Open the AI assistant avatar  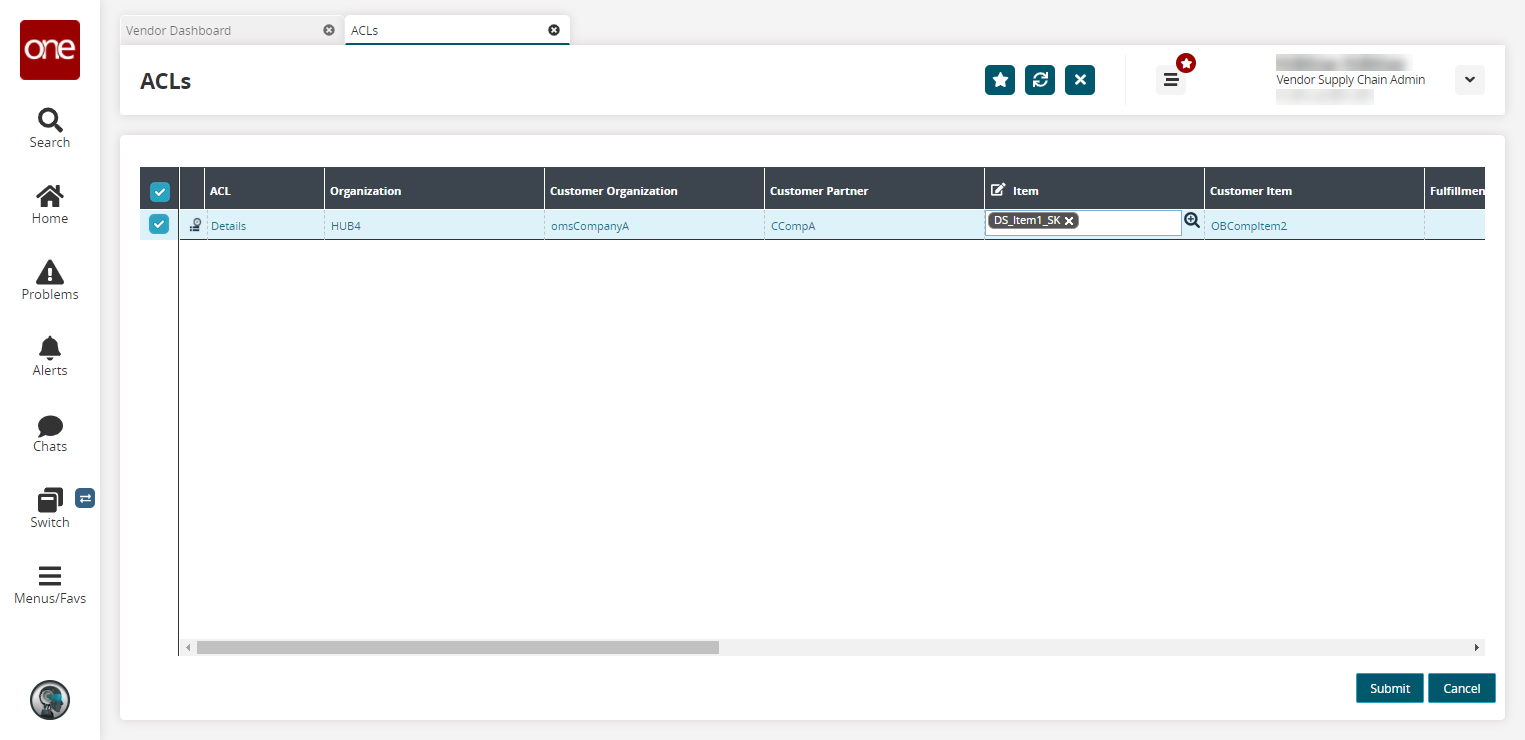[x=50, y=700]
